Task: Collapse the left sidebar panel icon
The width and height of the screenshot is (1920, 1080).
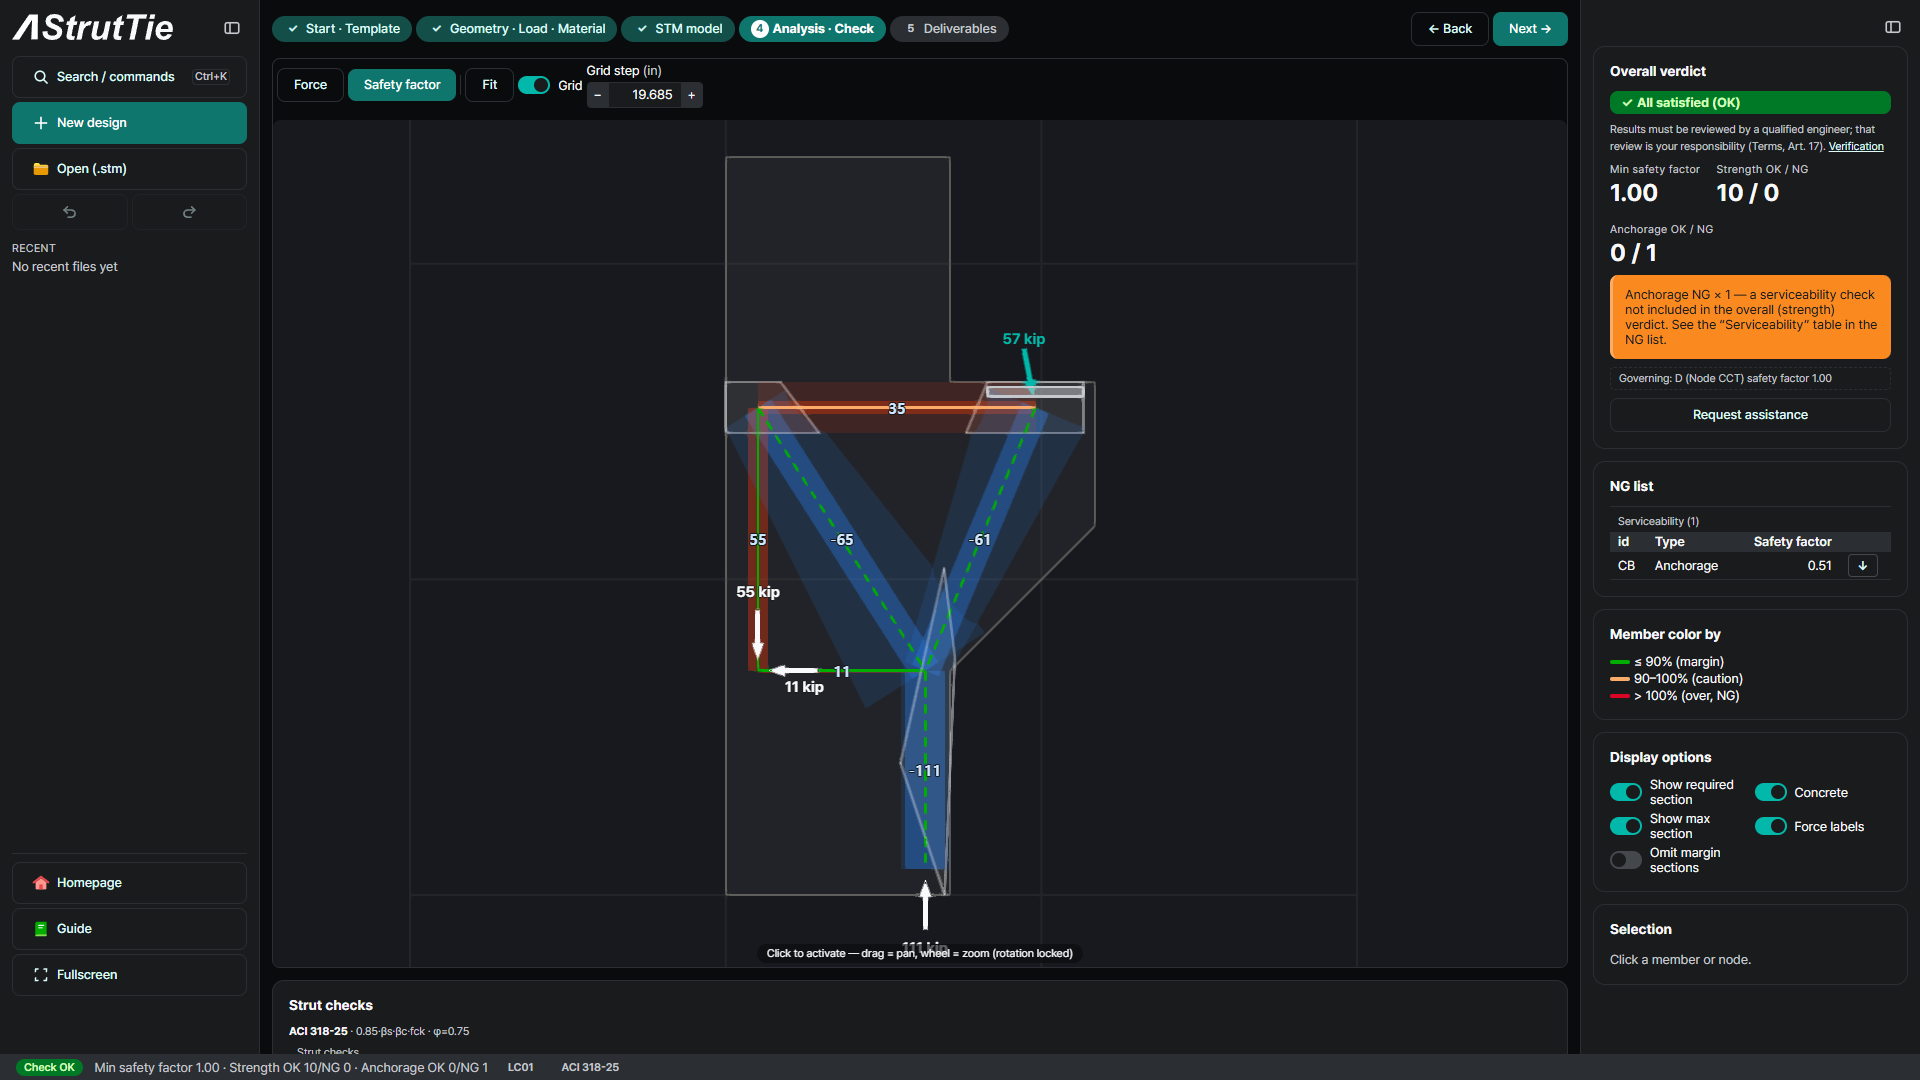Action: tap(232, 28)
